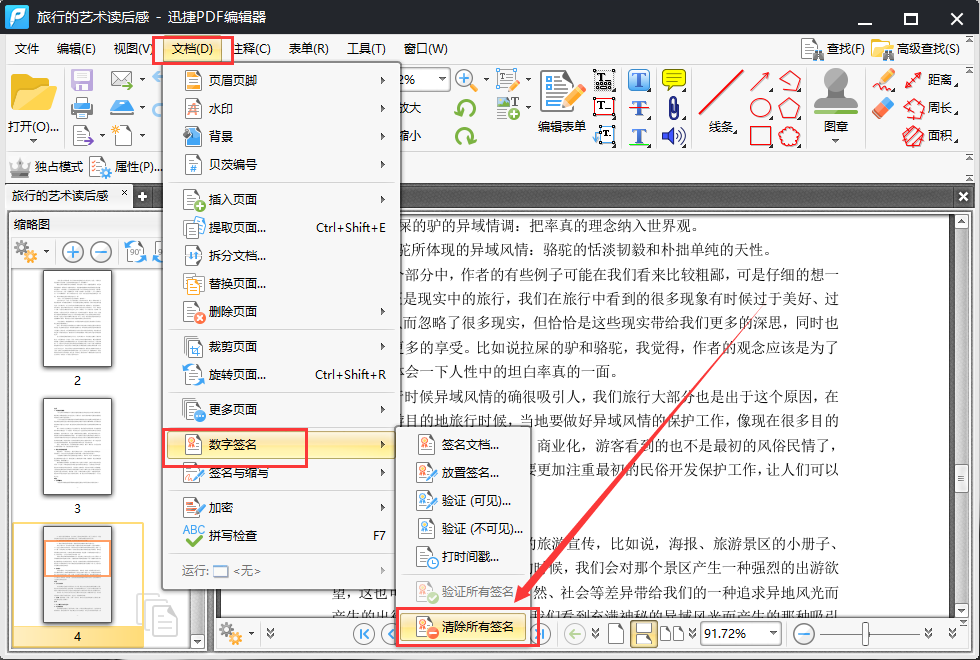Go to first page button
The width and height of the screenshot is (980, 660).
pyautogui.click(x=364, y=634)
